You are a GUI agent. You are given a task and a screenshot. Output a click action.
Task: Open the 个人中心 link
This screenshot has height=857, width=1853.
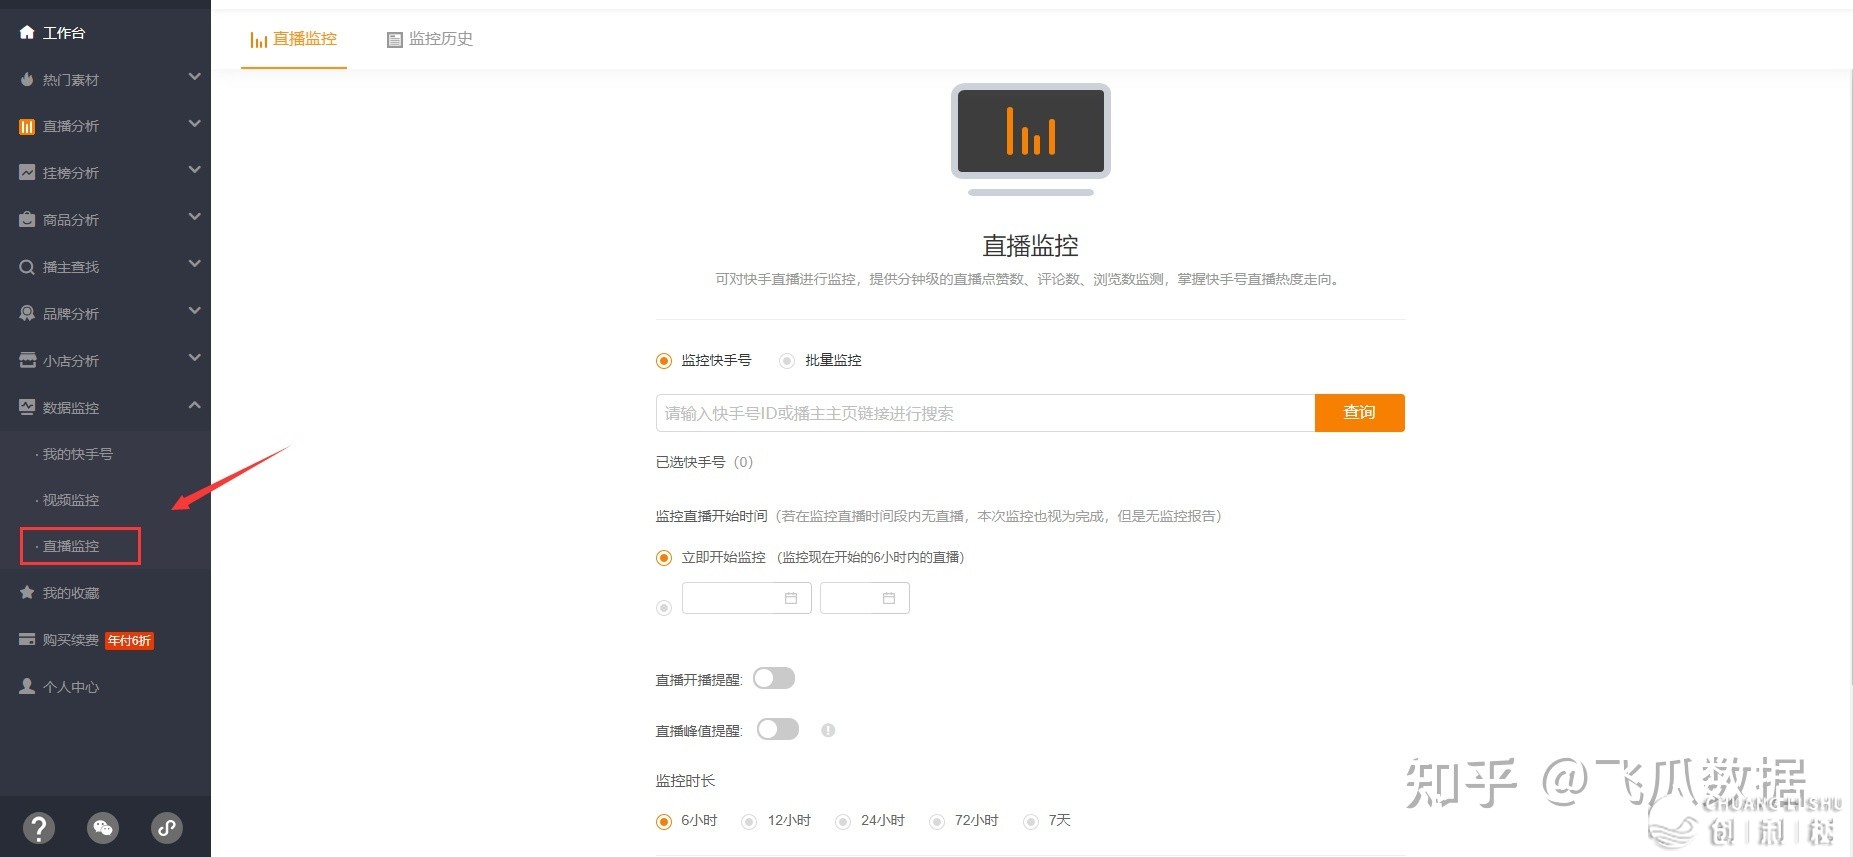coord(71,687)
